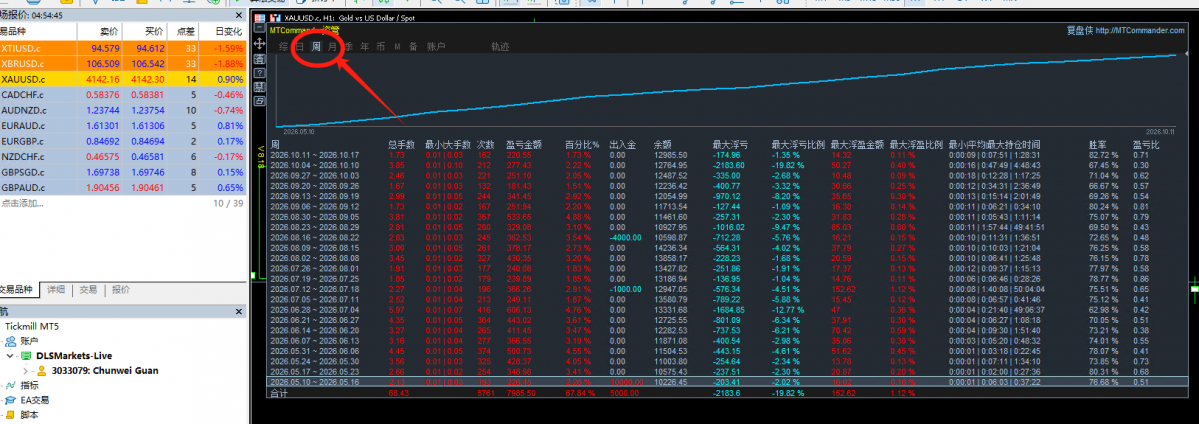The image size is (1199, 424).
Task: Click the 胜率 column header
Action: pos(1097,144)
